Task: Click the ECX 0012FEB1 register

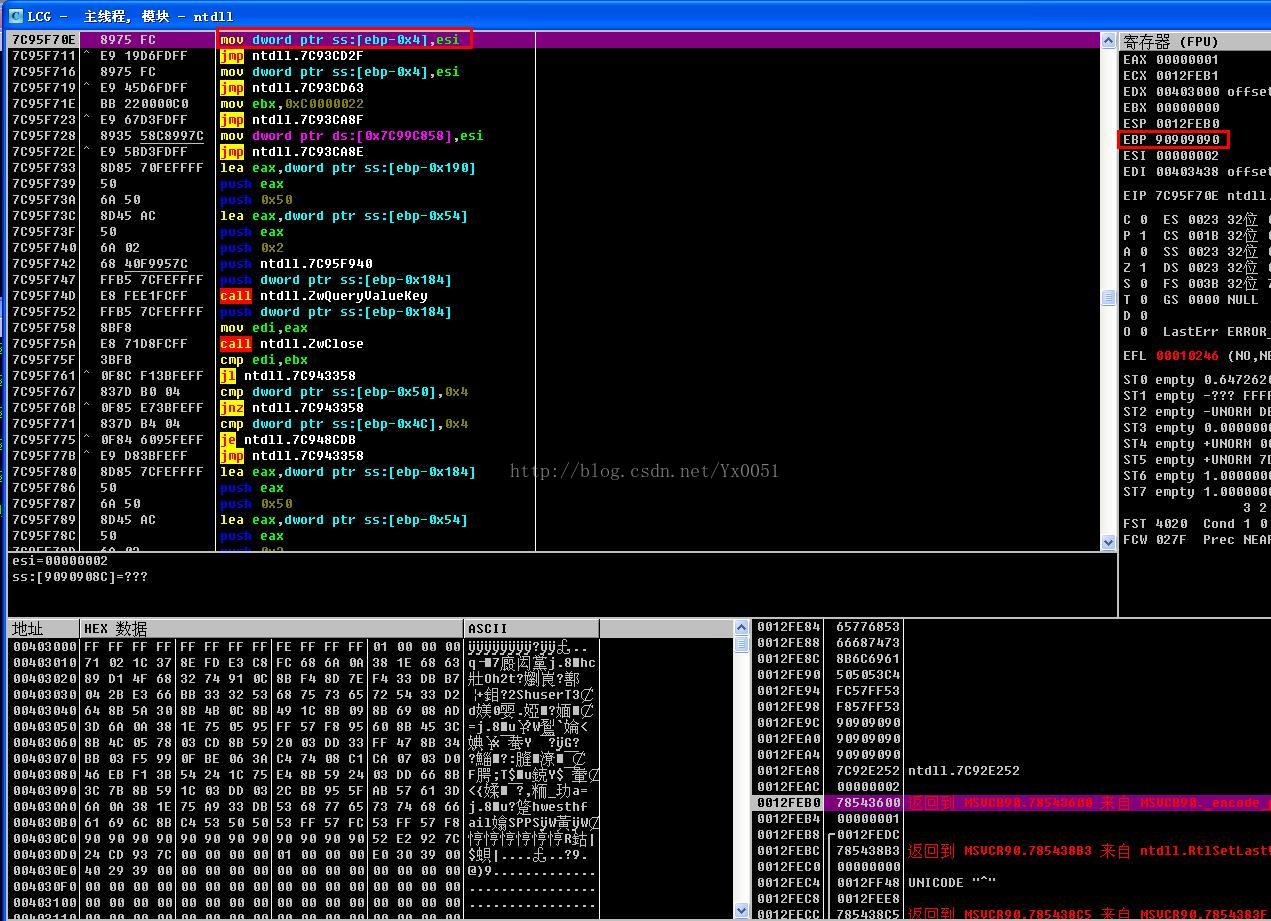Action: click(1171, 75)
